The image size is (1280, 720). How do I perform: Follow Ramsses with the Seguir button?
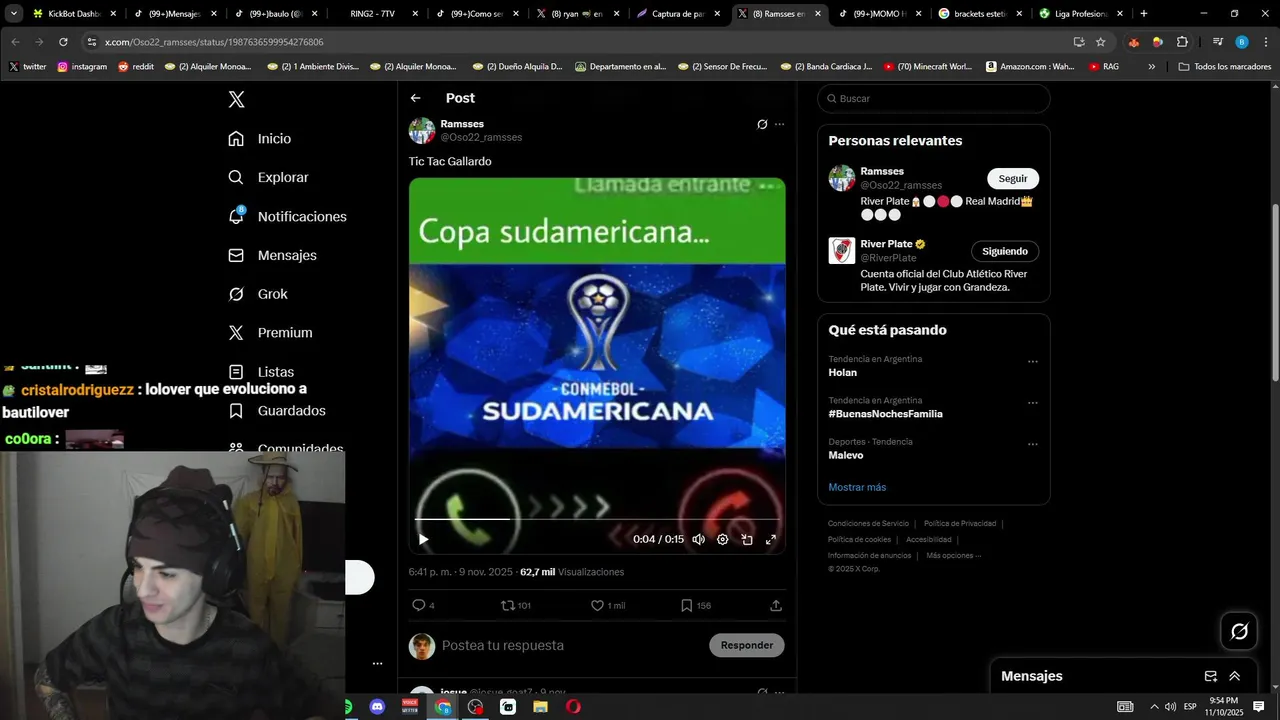tap(1013, 178)
